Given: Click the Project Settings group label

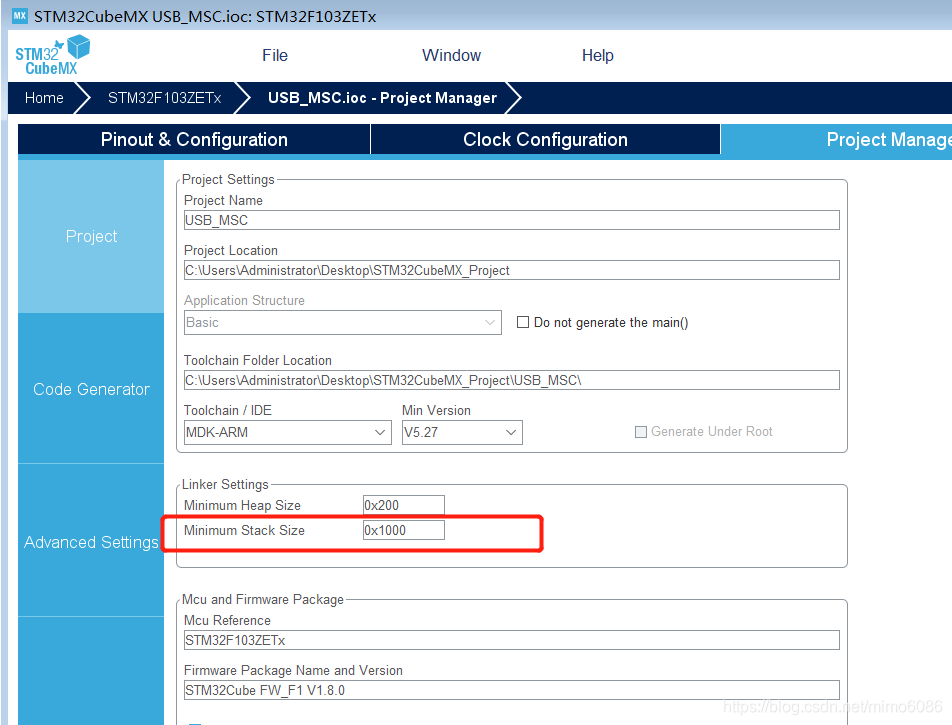Looking at the screenshot, I should pyautogui.click(x=228, y=180).
